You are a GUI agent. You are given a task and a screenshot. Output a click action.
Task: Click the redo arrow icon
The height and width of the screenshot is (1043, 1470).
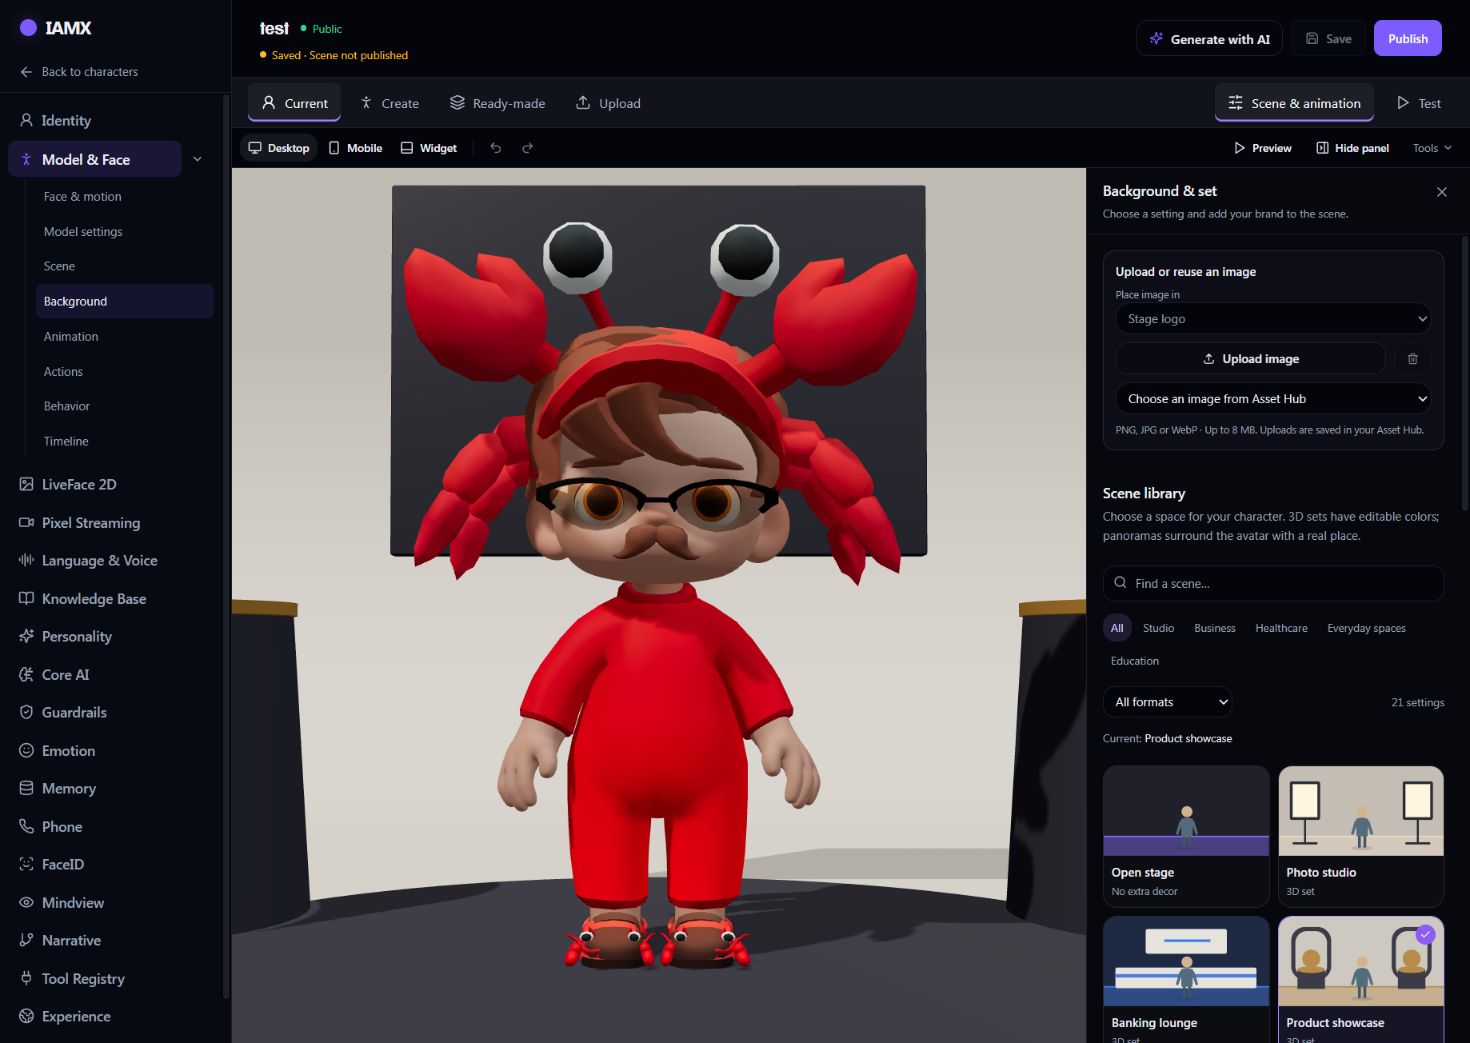pos(528,148)
